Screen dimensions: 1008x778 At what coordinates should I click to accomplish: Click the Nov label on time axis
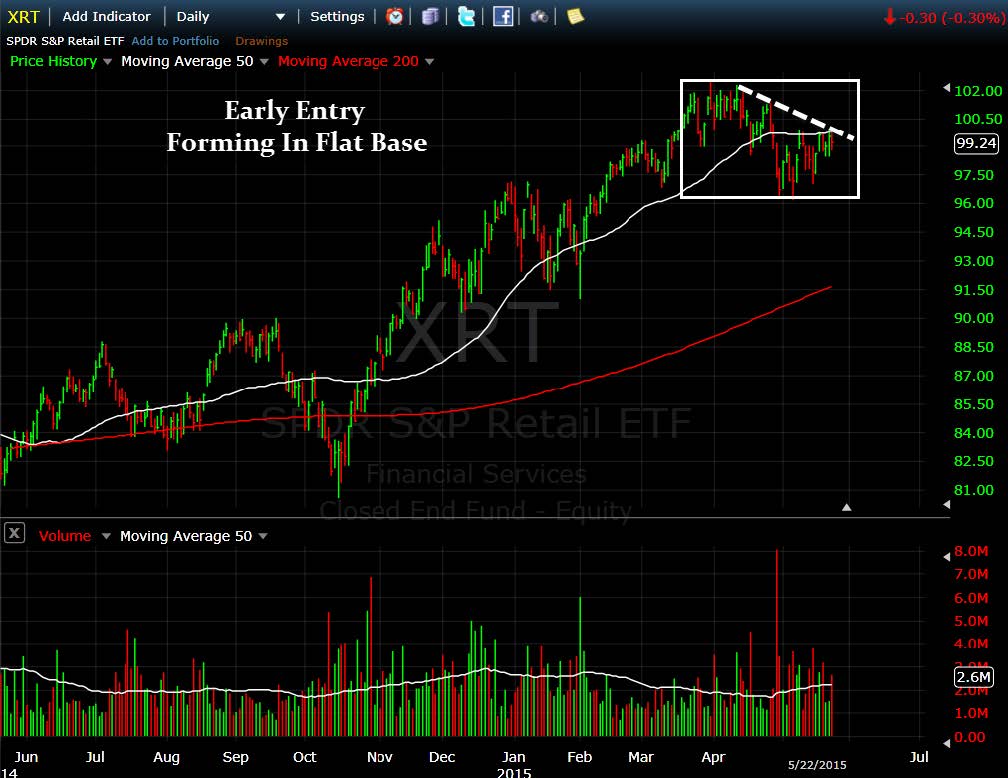pos(379,757)
